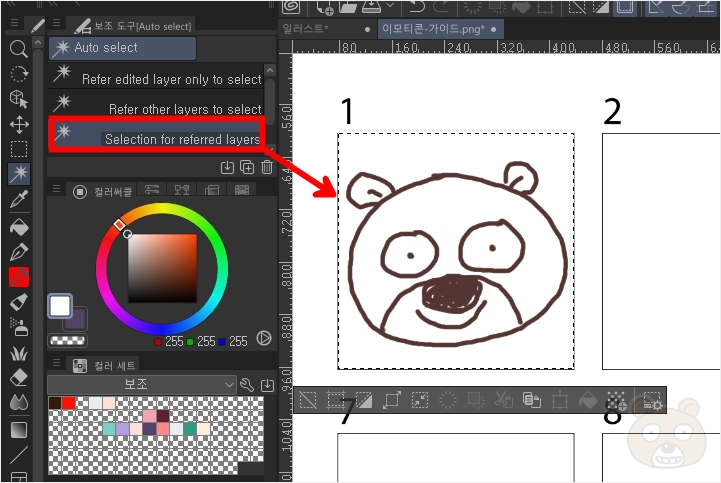
Task: Select the Move layer tool
Action: click(x=19, y=124)
